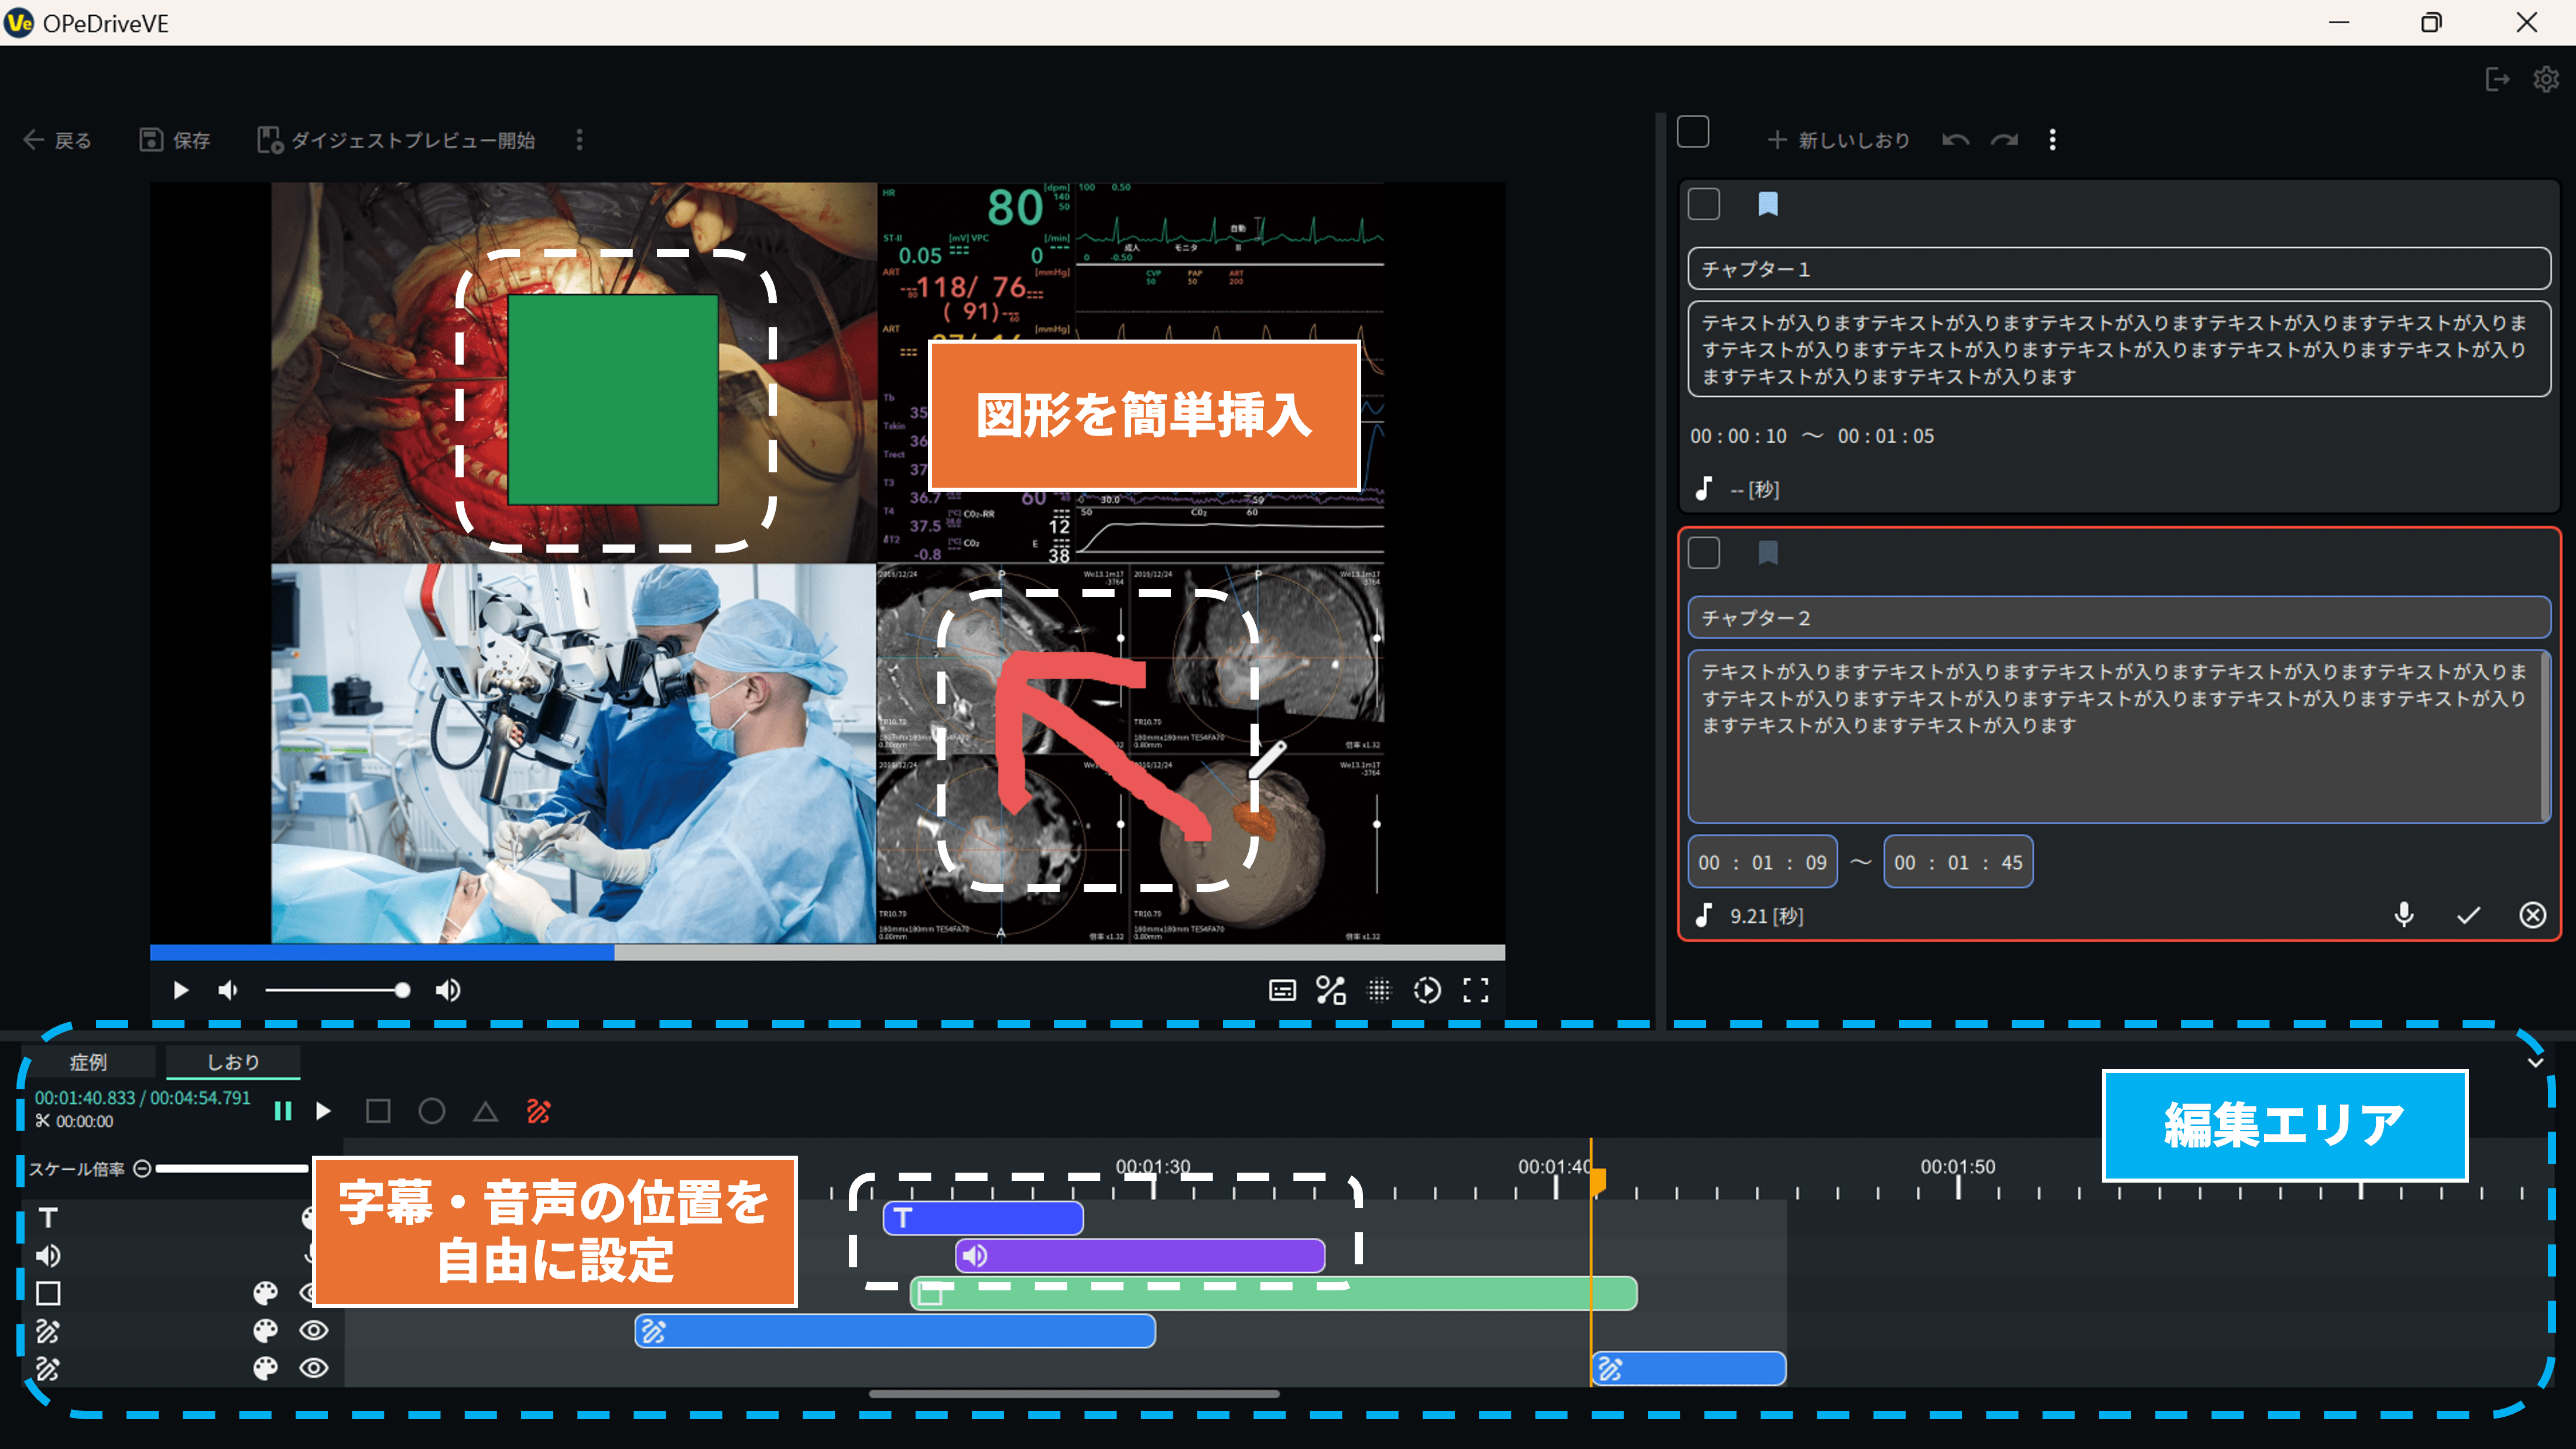Image resolution: width=2576 pixels, height=1449 pixels.
Task: Confirm Chapter 2 edits with checkmark
Action: pos(2468,915)
